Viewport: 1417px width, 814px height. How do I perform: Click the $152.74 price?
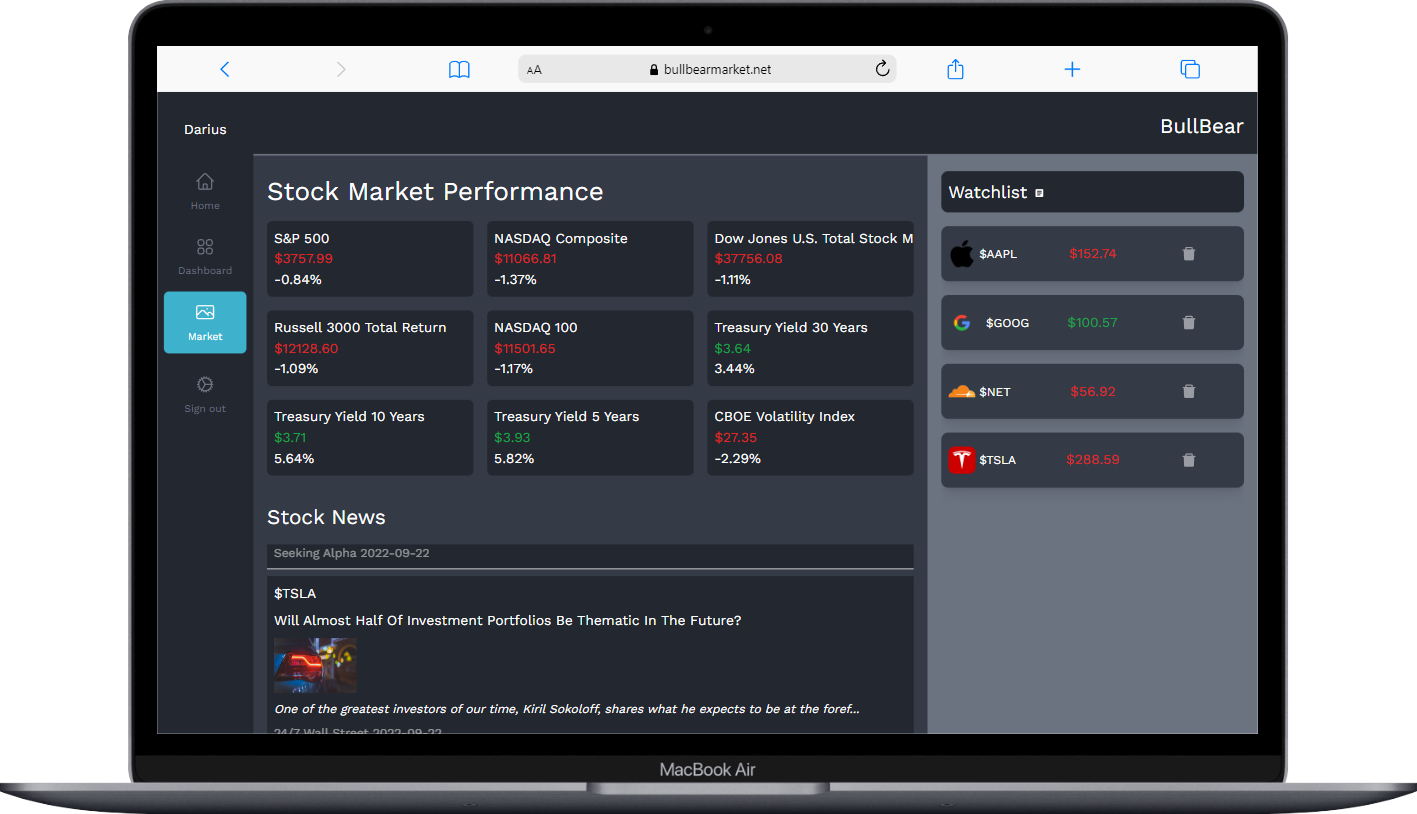(x=1092, y=254)
